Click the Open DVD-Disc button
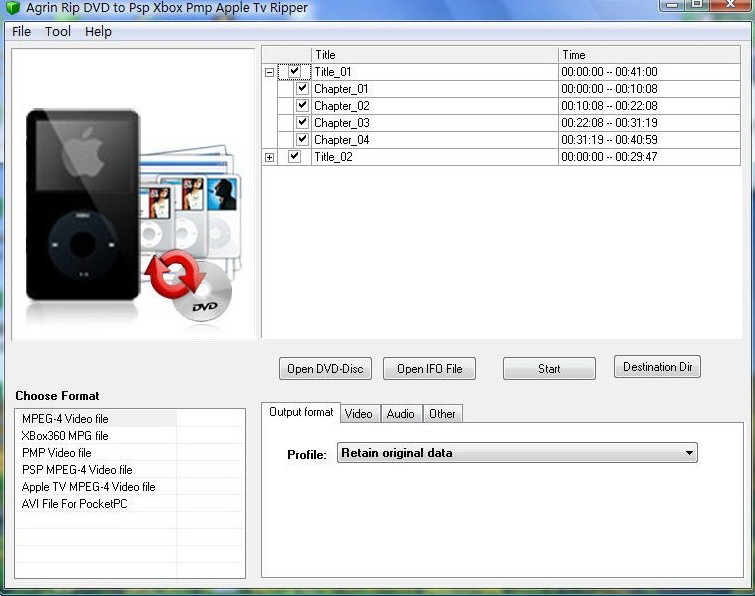 [325, 369]
